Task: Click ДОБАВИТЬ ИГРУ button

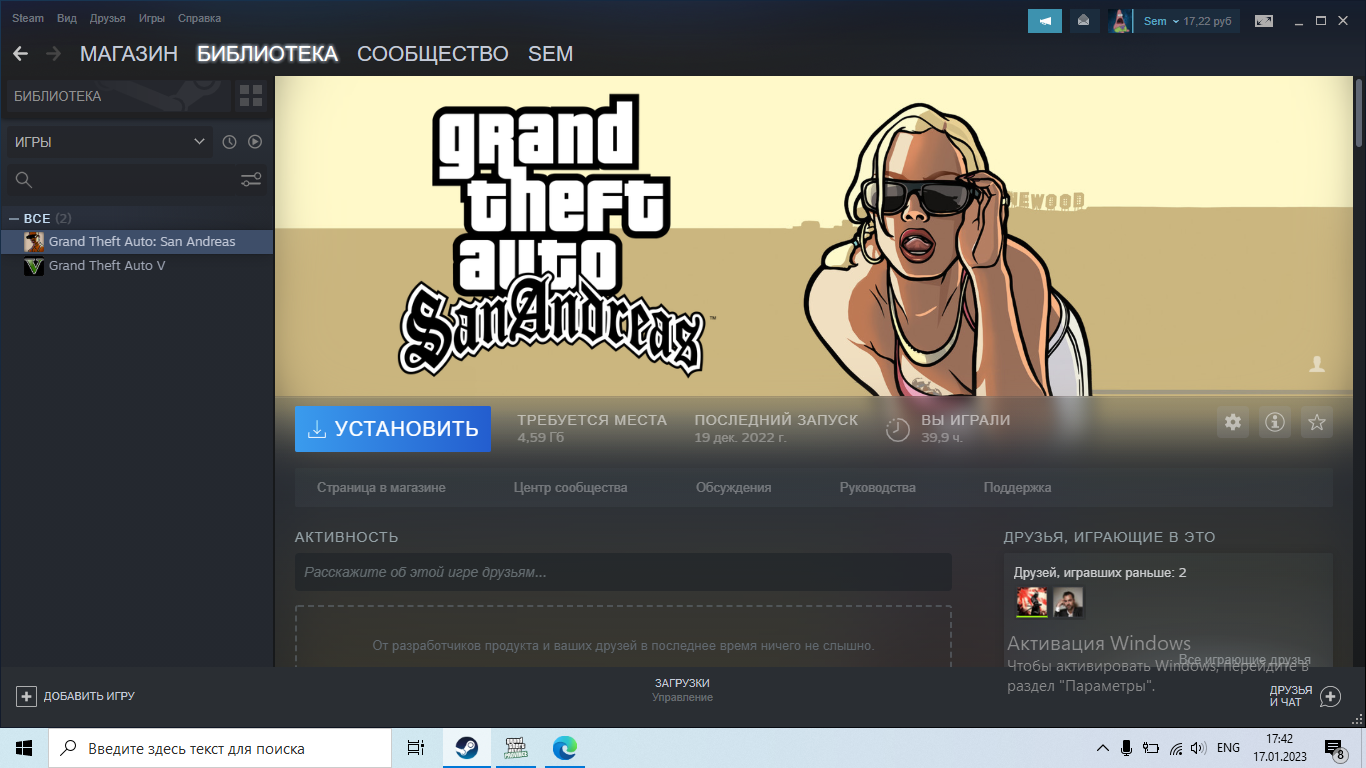Action: 76,696
